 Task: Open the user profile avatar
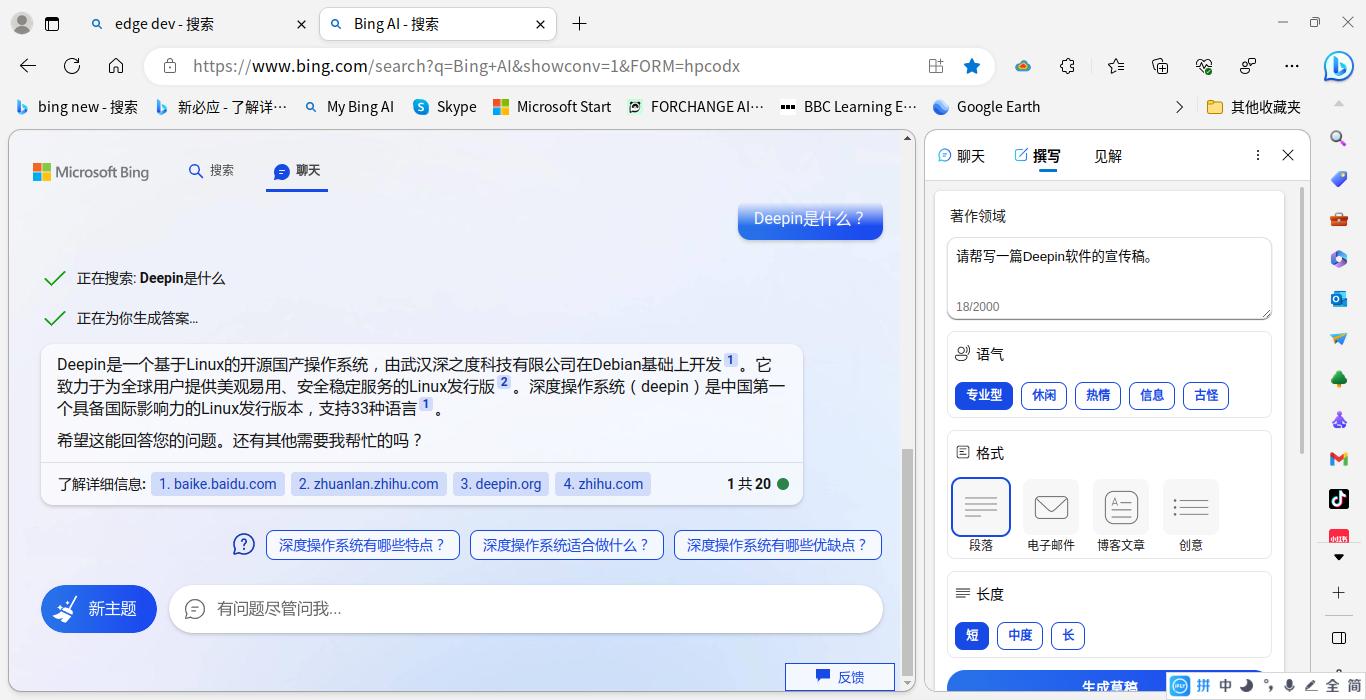point(21,23)
